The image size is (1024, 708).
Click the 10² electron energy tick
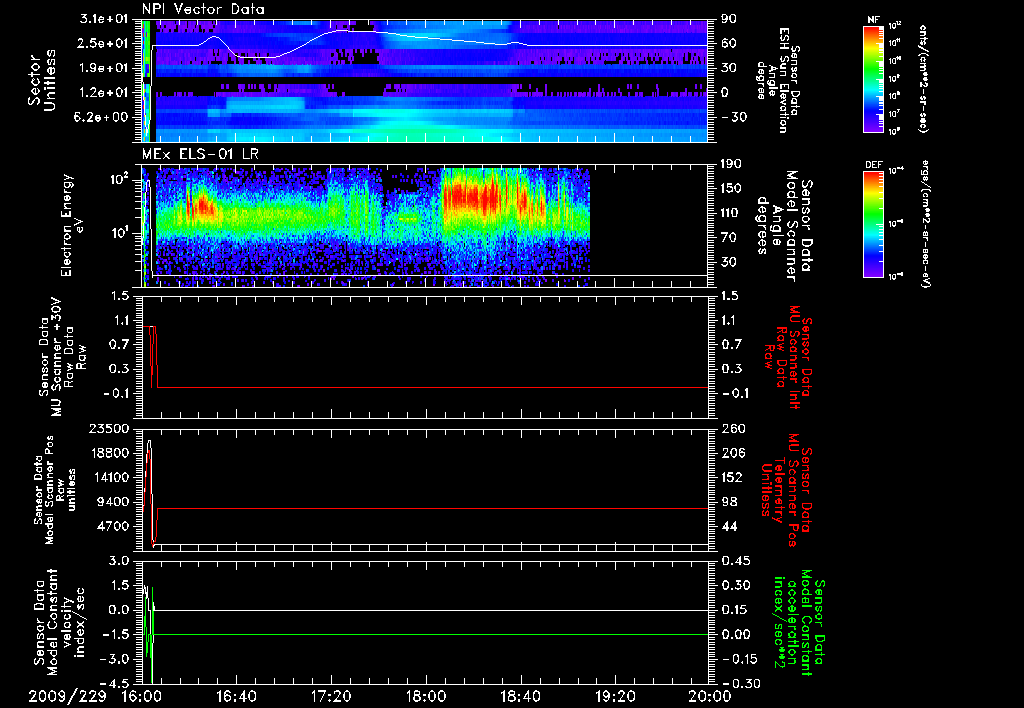pos(118,178)
